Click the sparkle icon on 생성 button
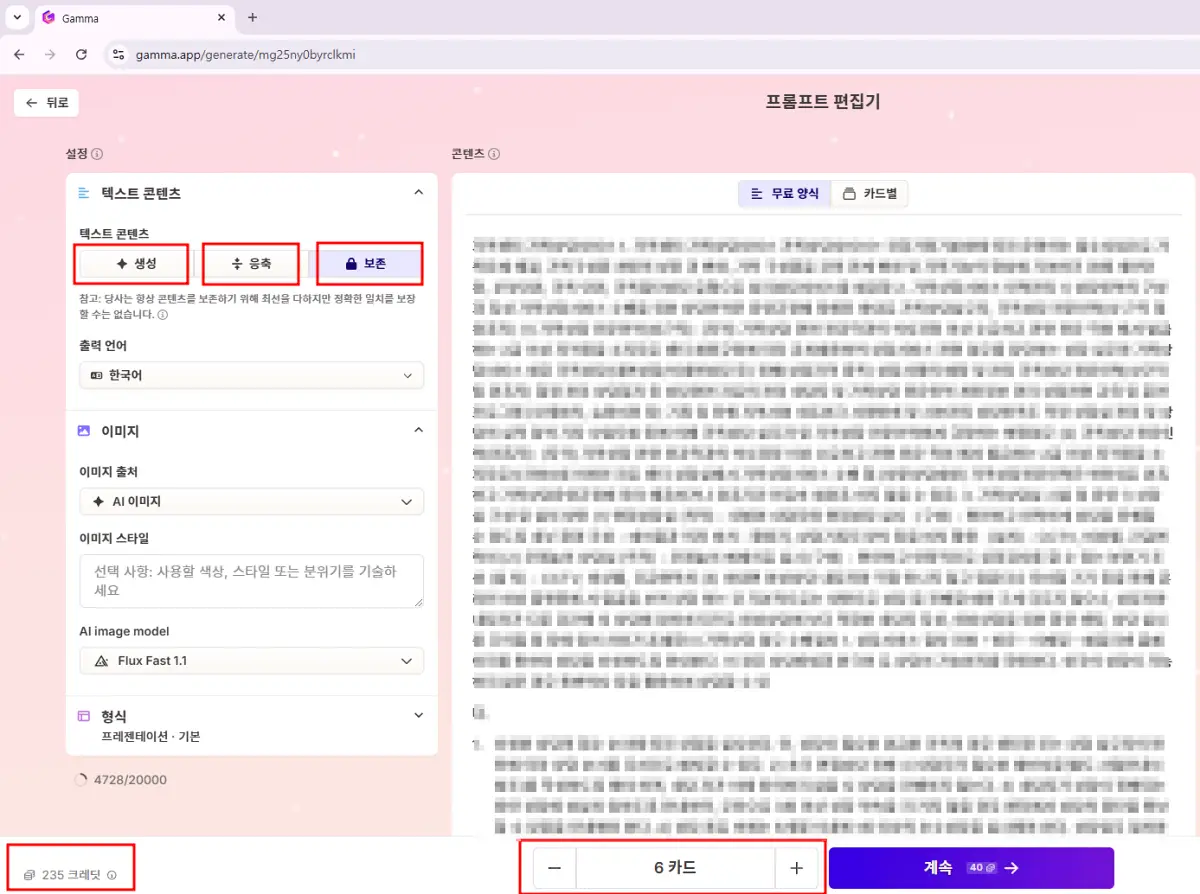1200x894 pixels. (122, 262)
